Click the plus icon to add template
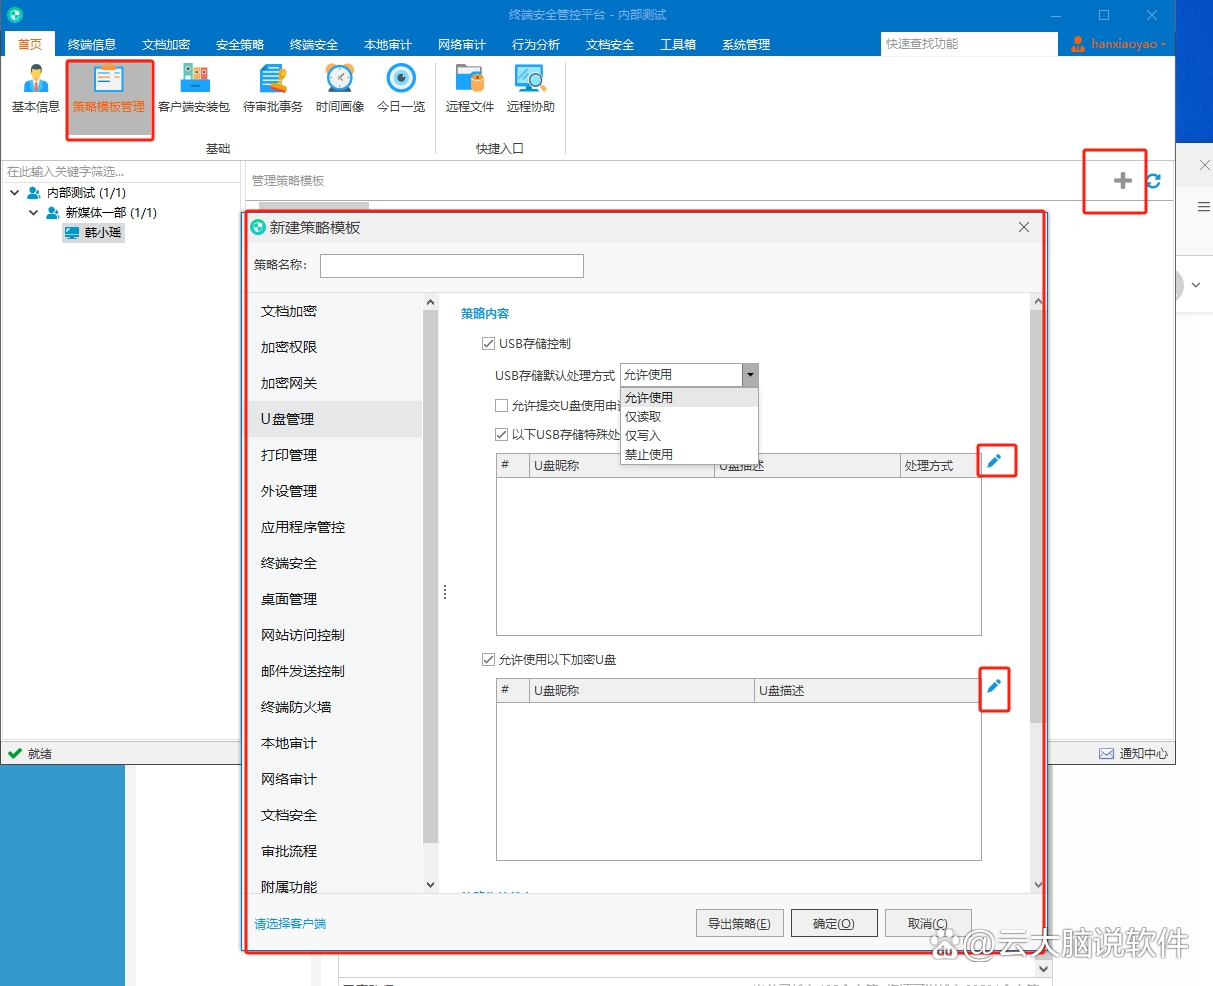The image size is (1213, 986). [1122, 181]
